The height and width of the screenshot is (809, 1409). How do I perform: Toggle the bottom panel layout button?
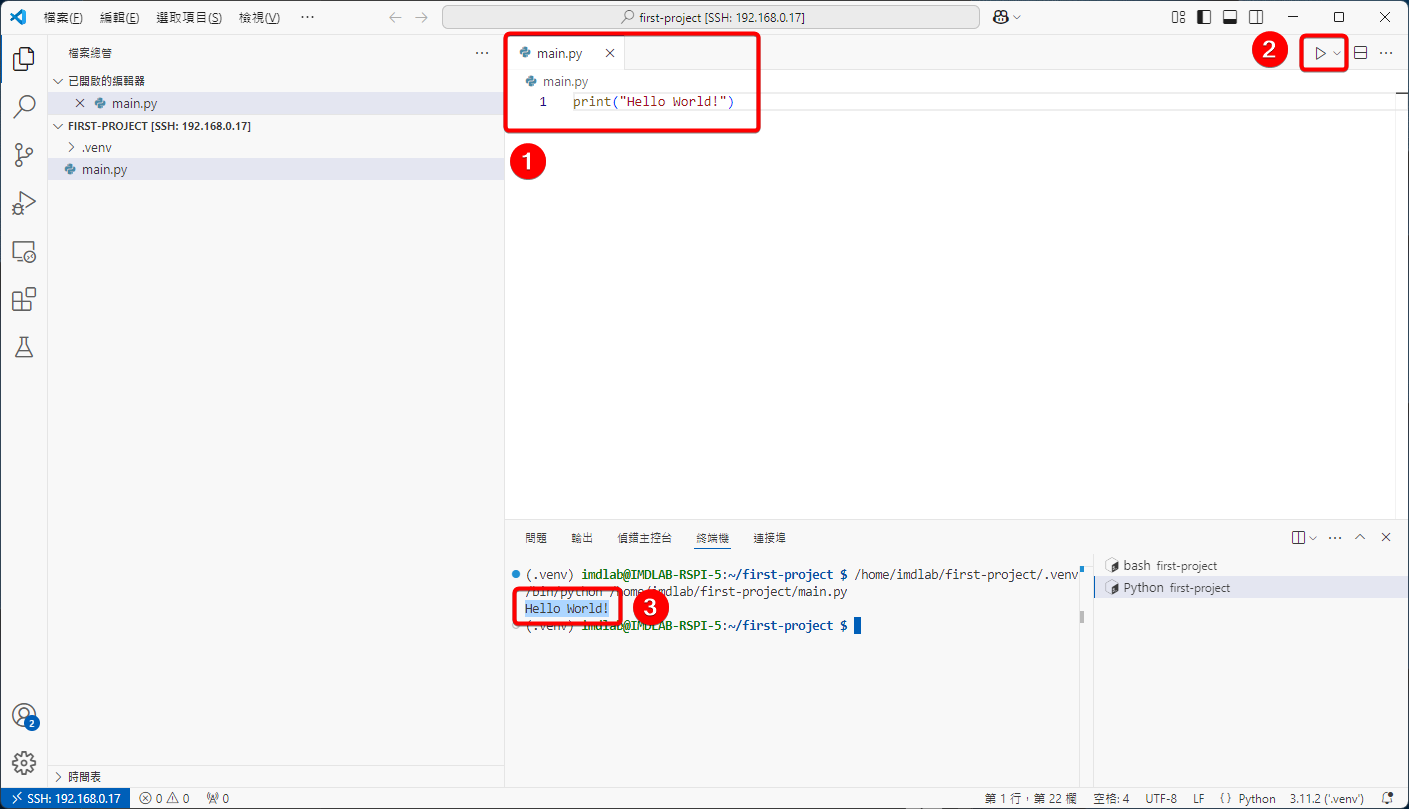[x=1230, y=17]
